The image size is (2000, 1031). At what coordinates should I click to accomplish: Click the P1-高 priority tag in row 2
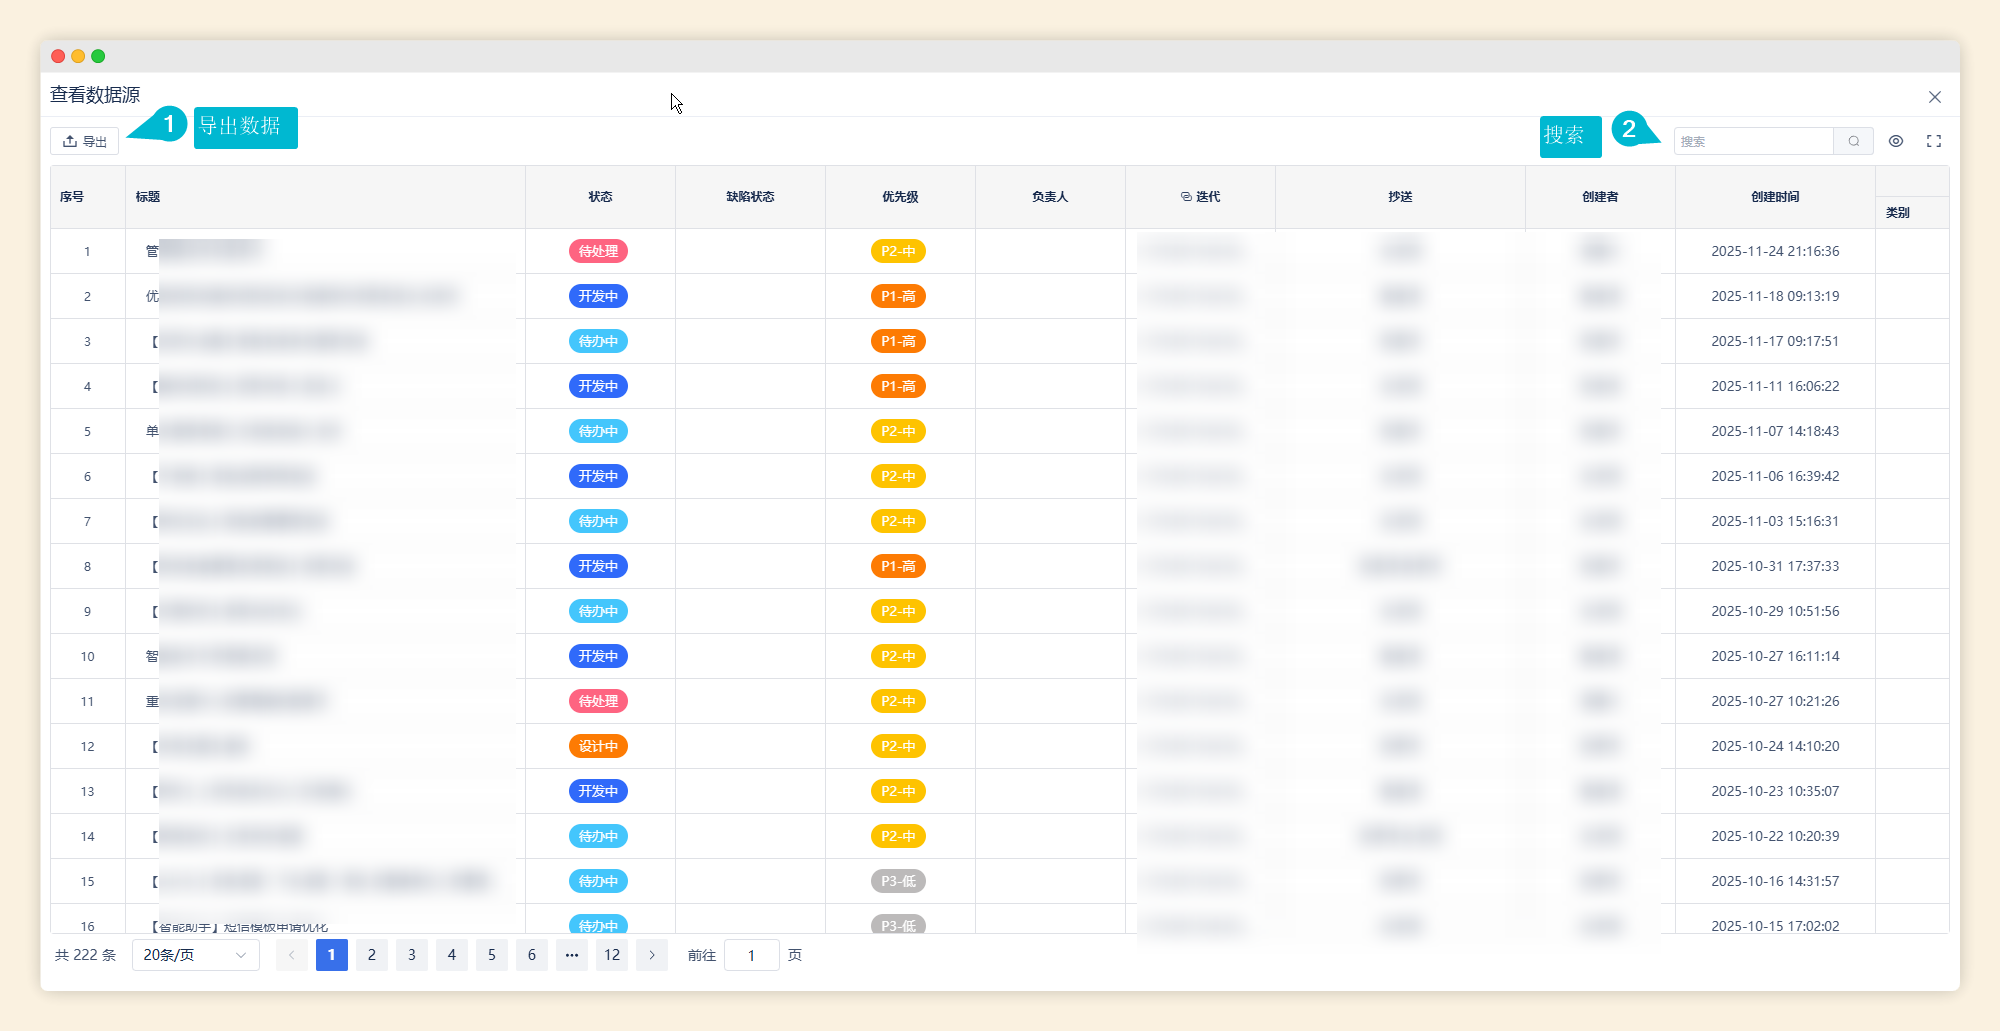[898, 296]
